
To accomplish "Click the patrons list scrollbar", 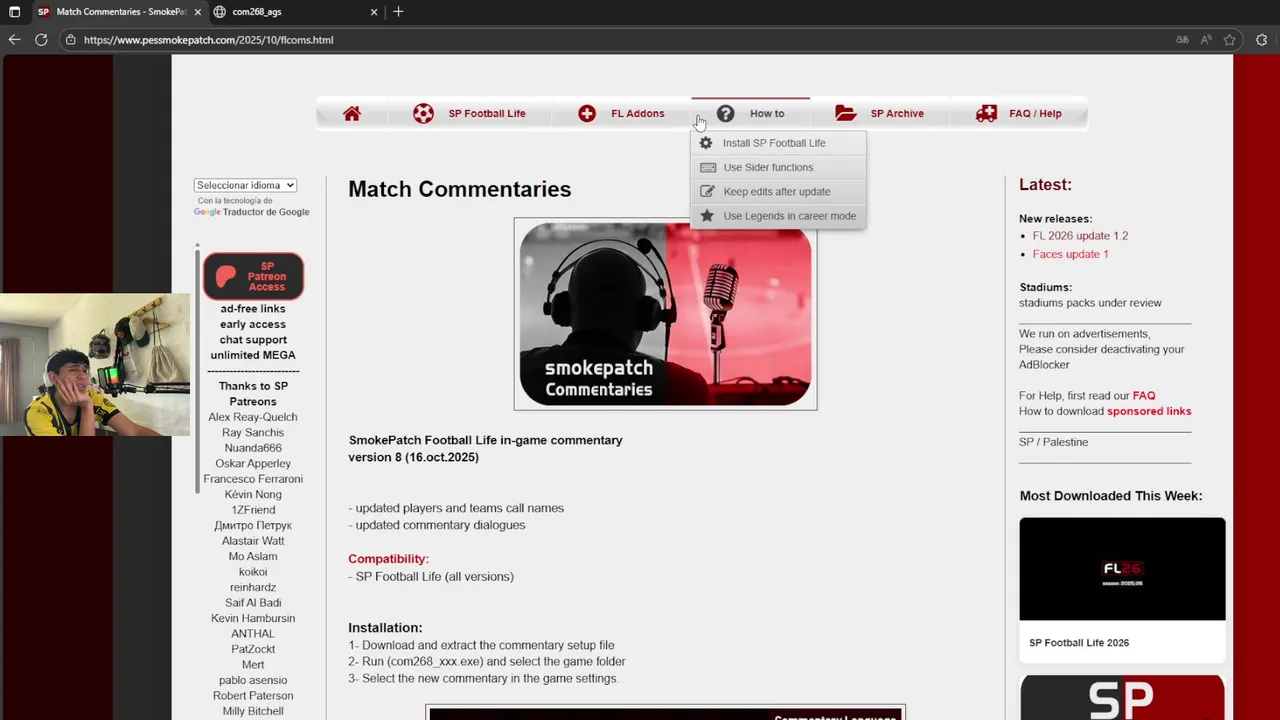I will click(x=197, y=370).
